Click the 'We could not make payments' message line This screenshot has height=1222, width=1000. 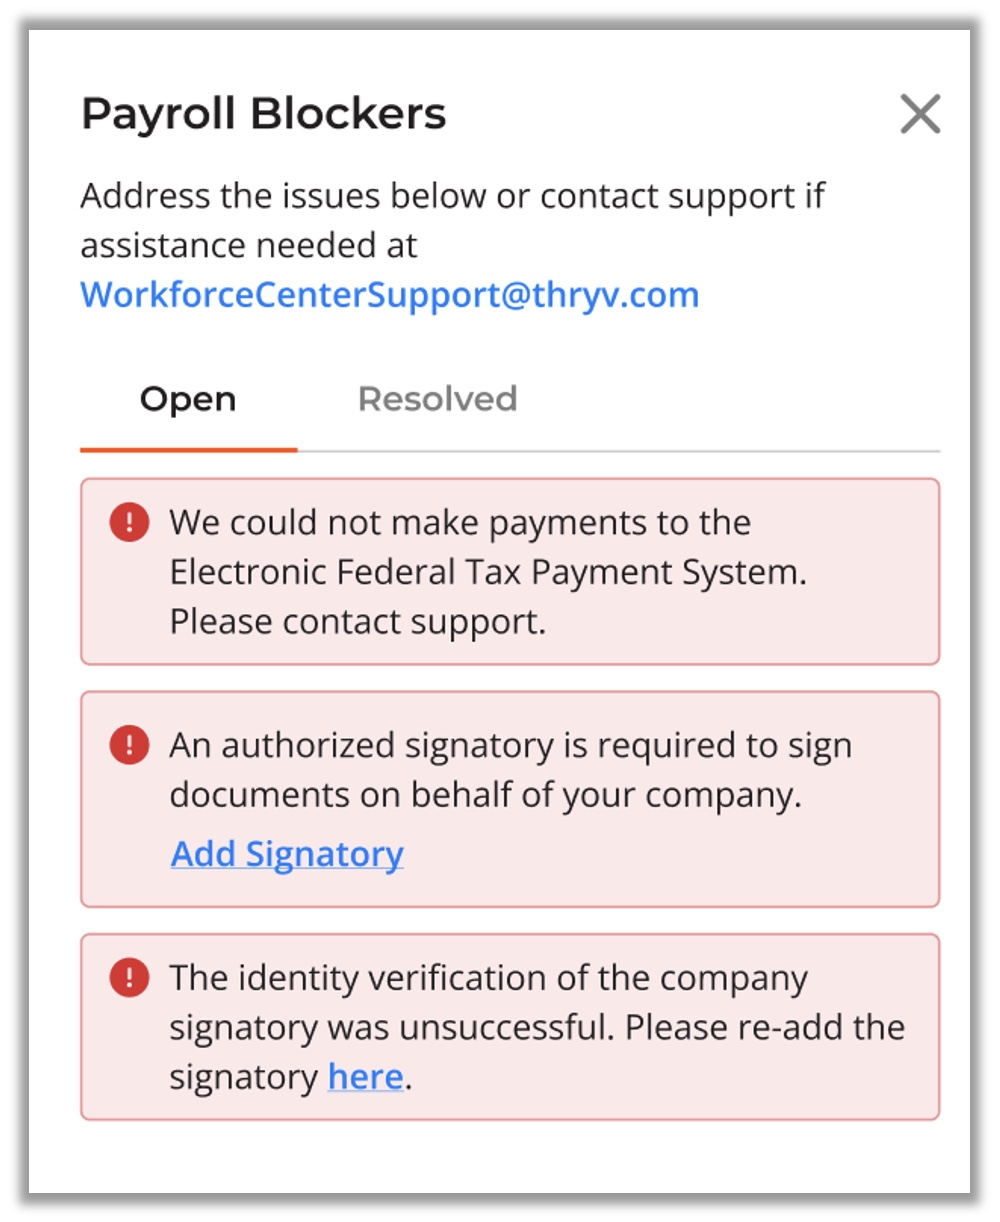pyautogui.click(x=460, y=522)
